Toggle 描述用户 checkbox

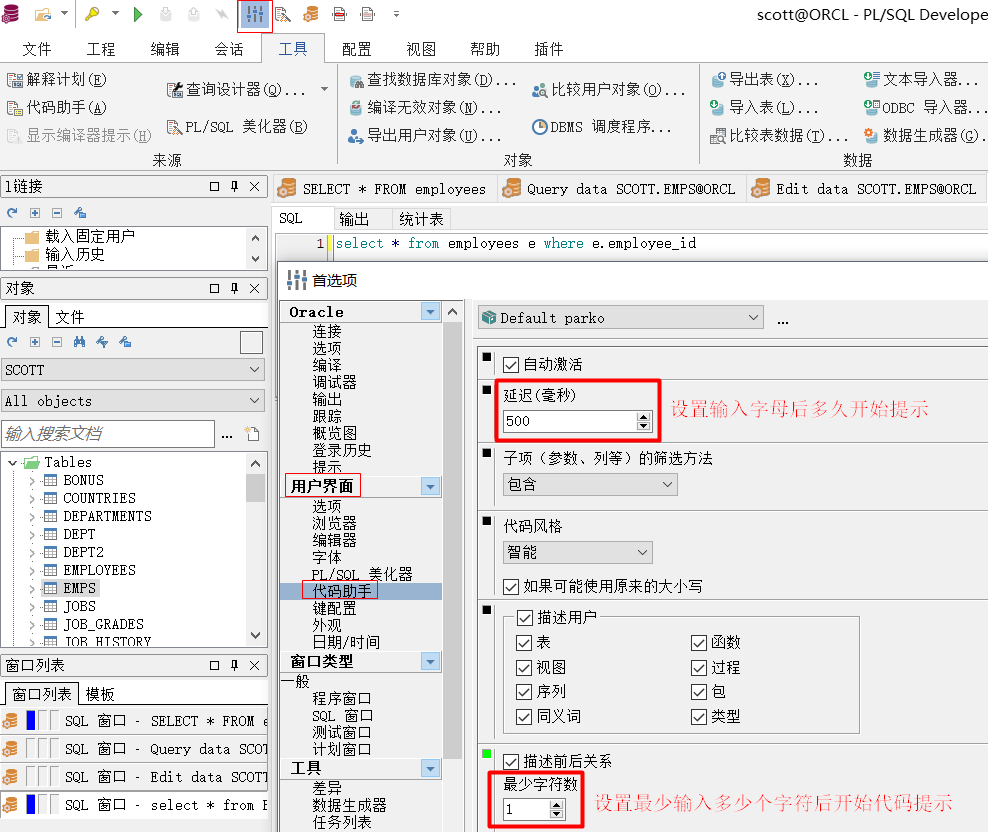pos(525,618)
